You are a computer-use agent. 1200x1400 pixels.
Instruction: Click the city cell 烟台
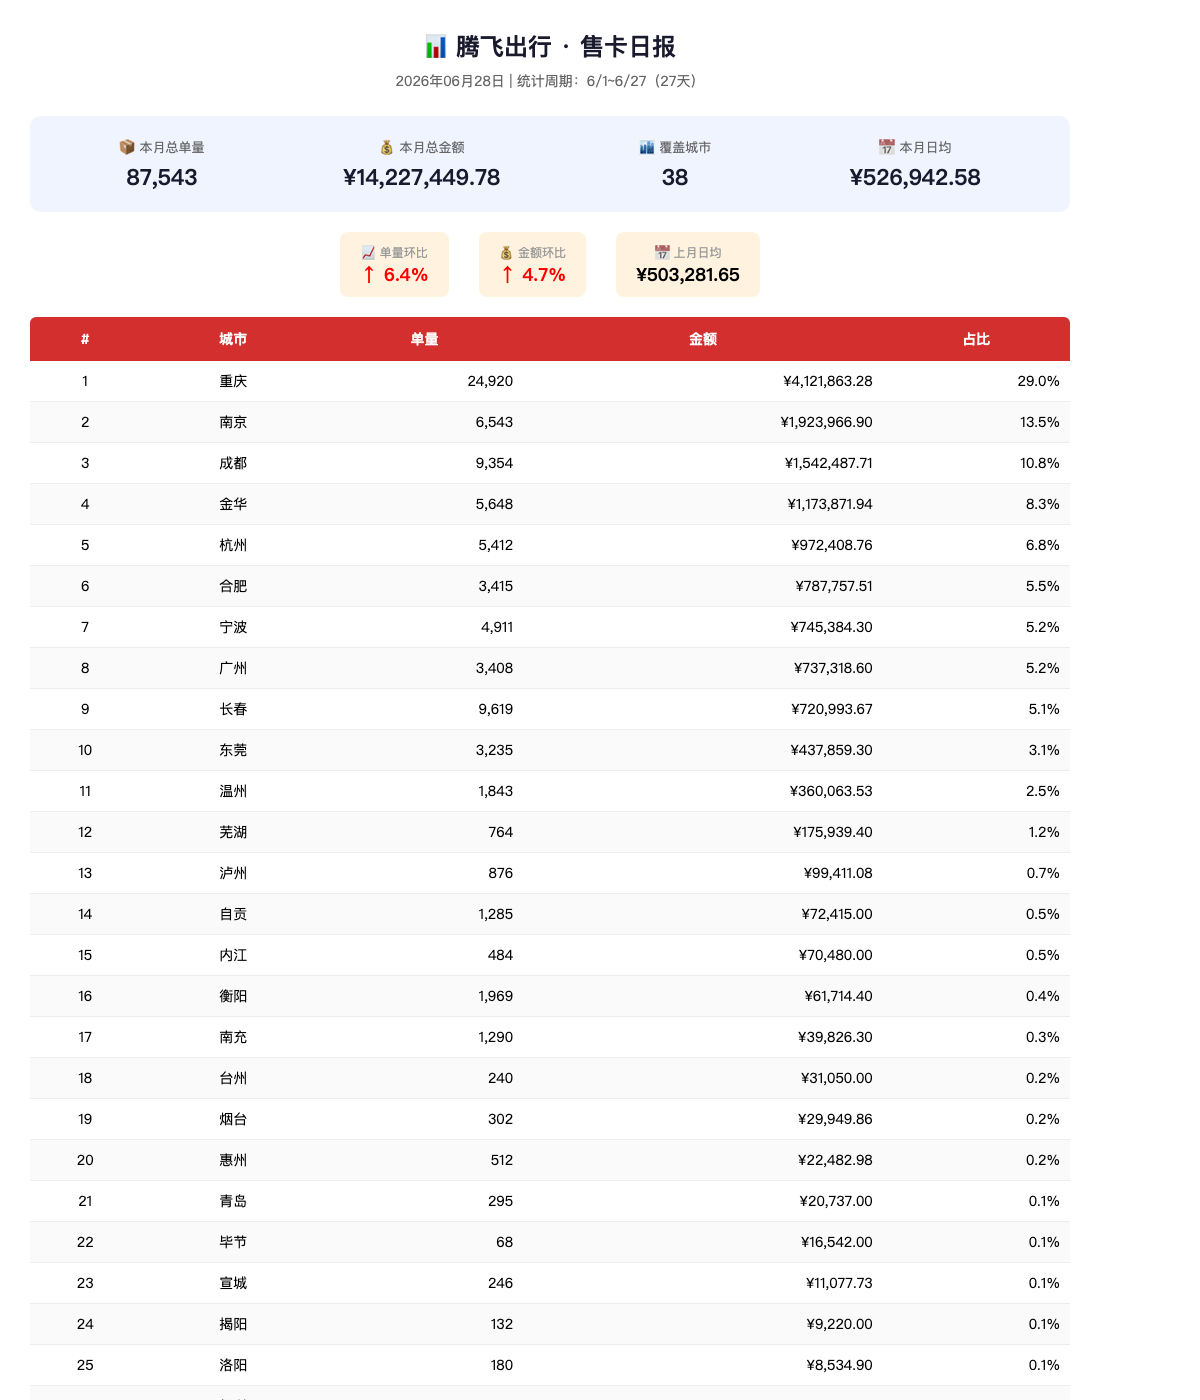233,1119
